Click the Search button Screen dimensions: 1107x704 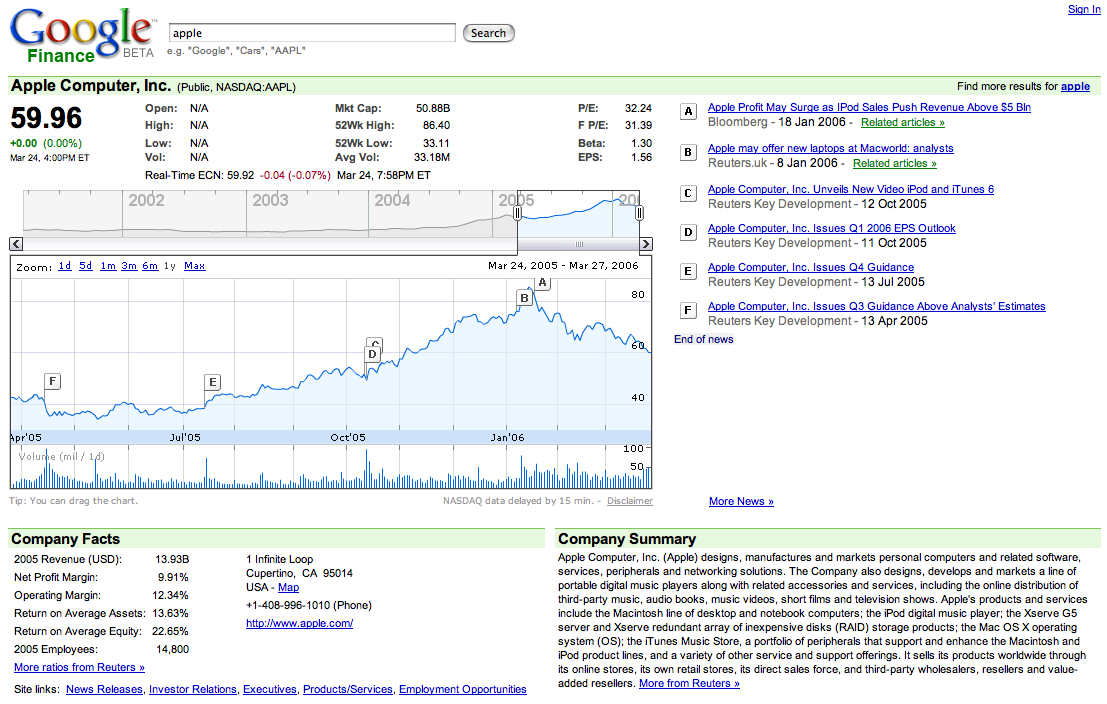click(x=489, y=33)
